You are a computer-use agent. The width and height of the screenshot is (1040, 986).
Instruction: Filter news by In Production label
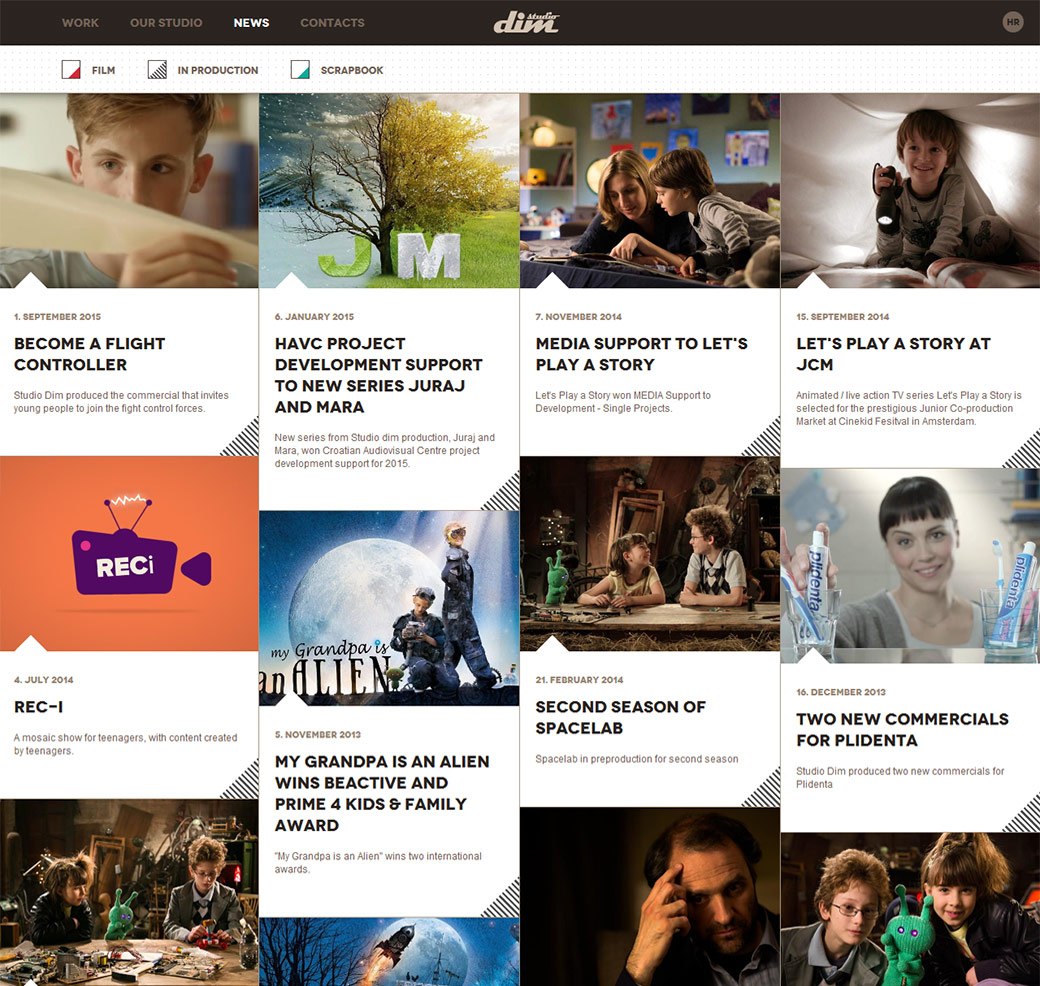[217, 70]
